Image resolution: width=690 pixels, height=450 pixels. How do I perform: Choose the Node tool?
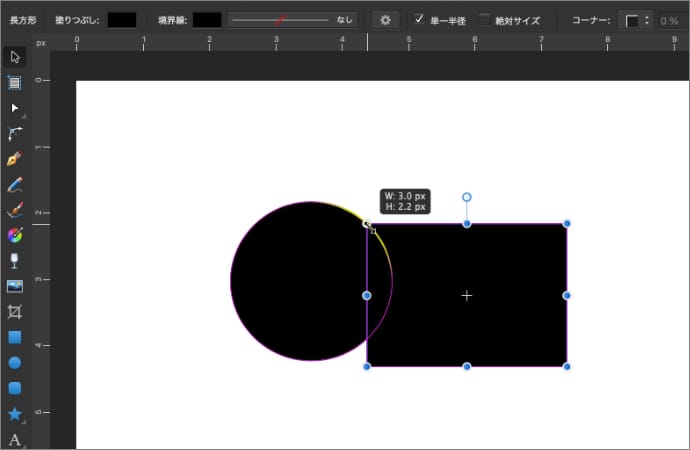point(15,107)
